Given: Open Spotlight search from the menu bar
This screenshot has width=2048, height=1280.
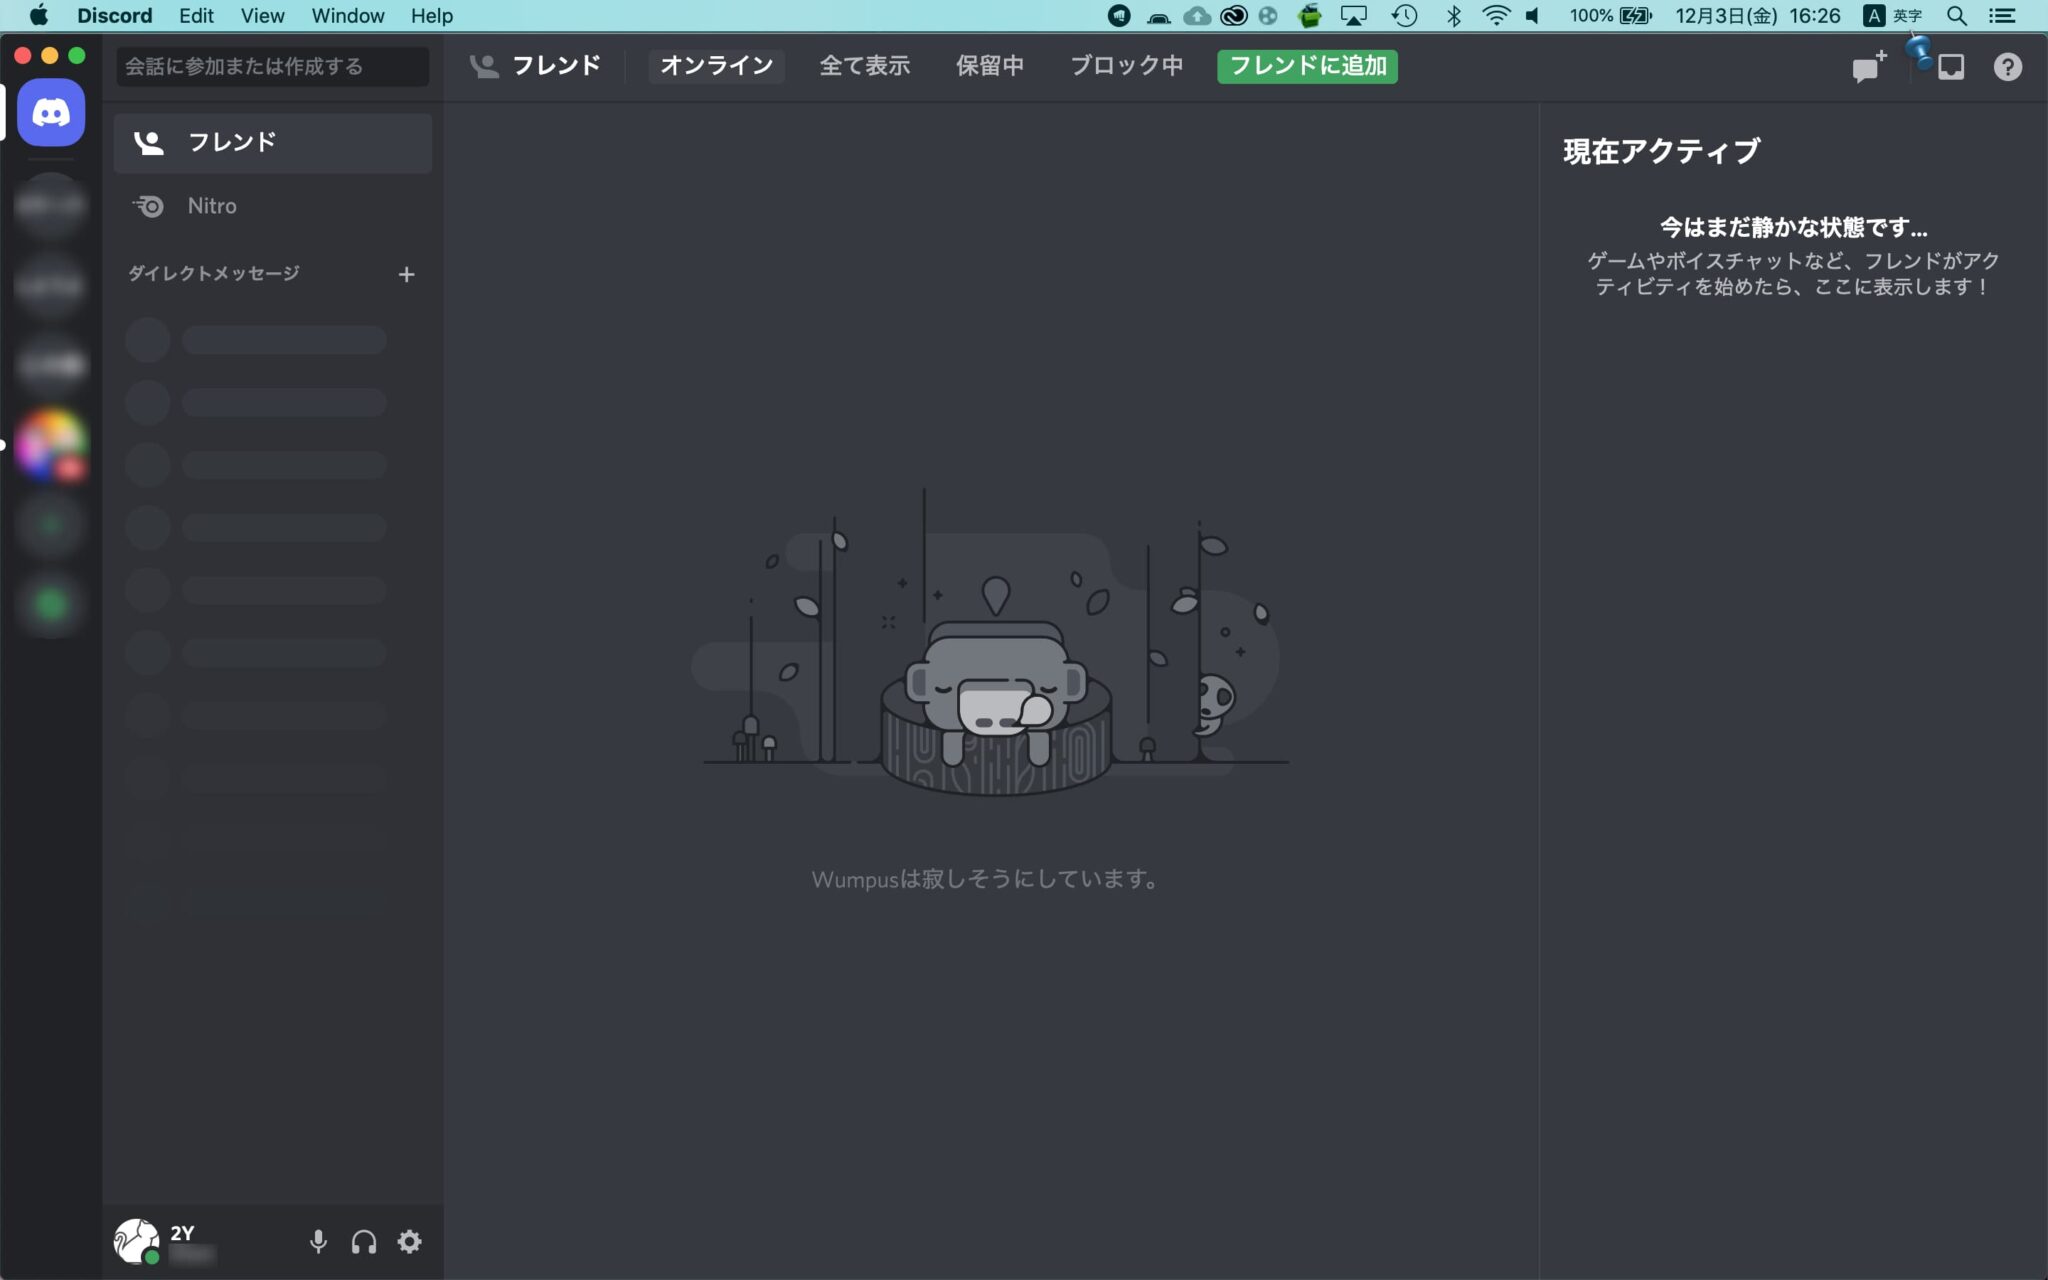Looking at the screenshot, I should 1959,15.
